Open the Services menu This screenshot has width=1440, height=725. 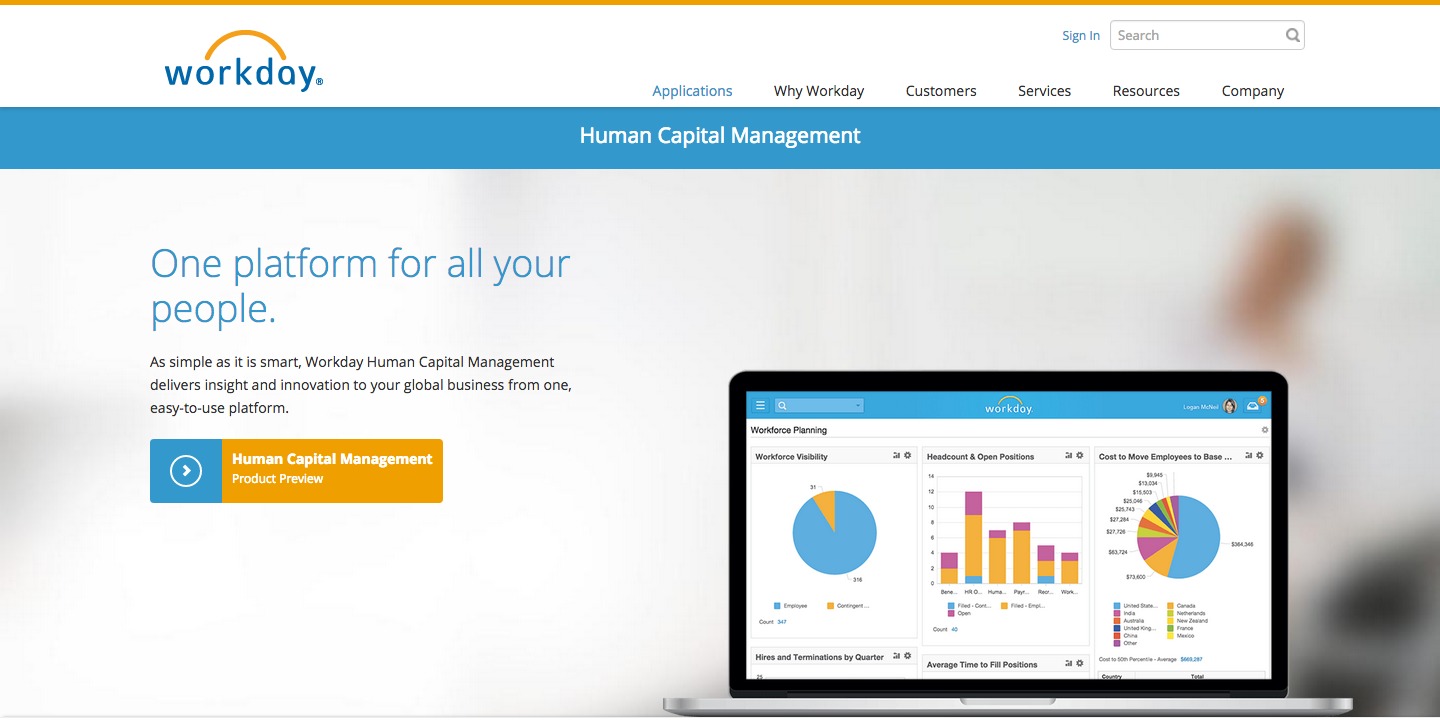1044,91
